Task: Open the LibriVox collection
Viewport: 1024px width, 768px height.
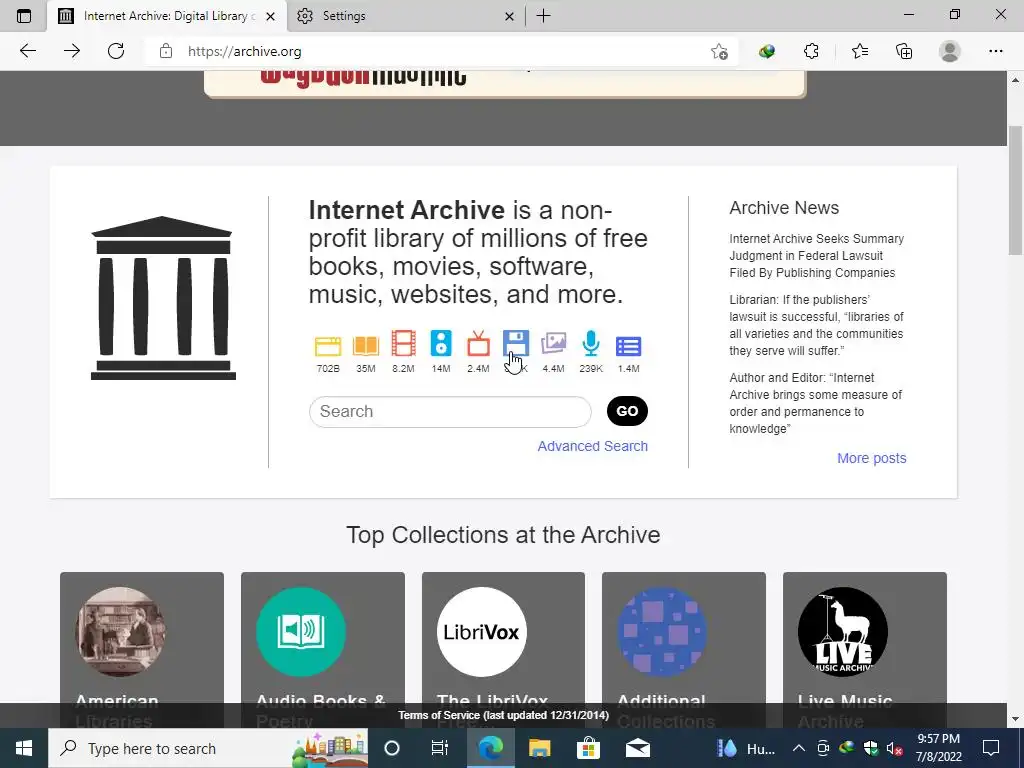Action: click(x=504, y=650)
